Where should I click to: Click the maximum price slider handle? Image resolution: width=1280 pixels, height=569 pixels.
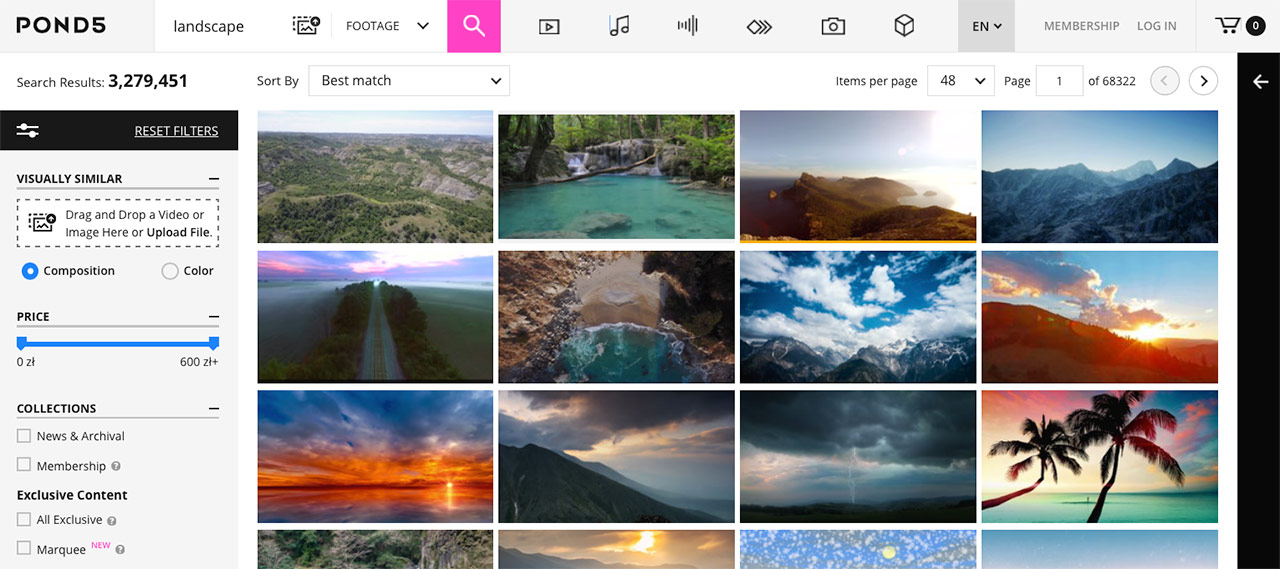click(x=214, y=343)
